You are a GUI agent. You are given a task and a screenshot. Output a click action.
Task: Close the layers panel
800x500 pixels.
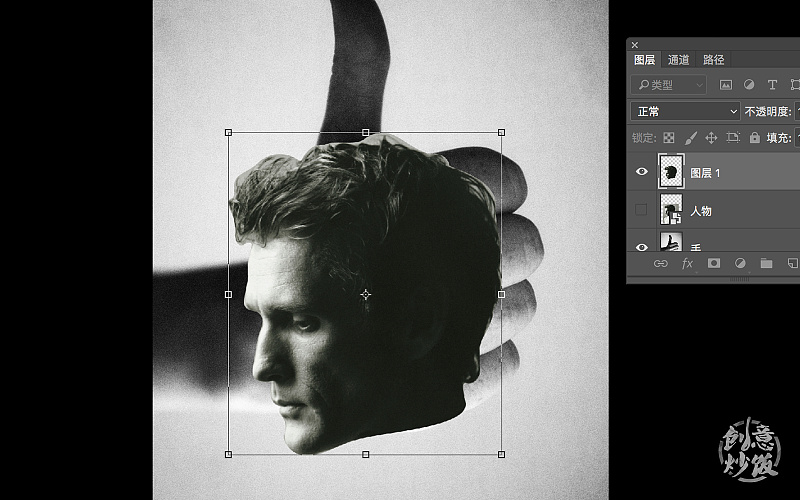coord(635,45)
